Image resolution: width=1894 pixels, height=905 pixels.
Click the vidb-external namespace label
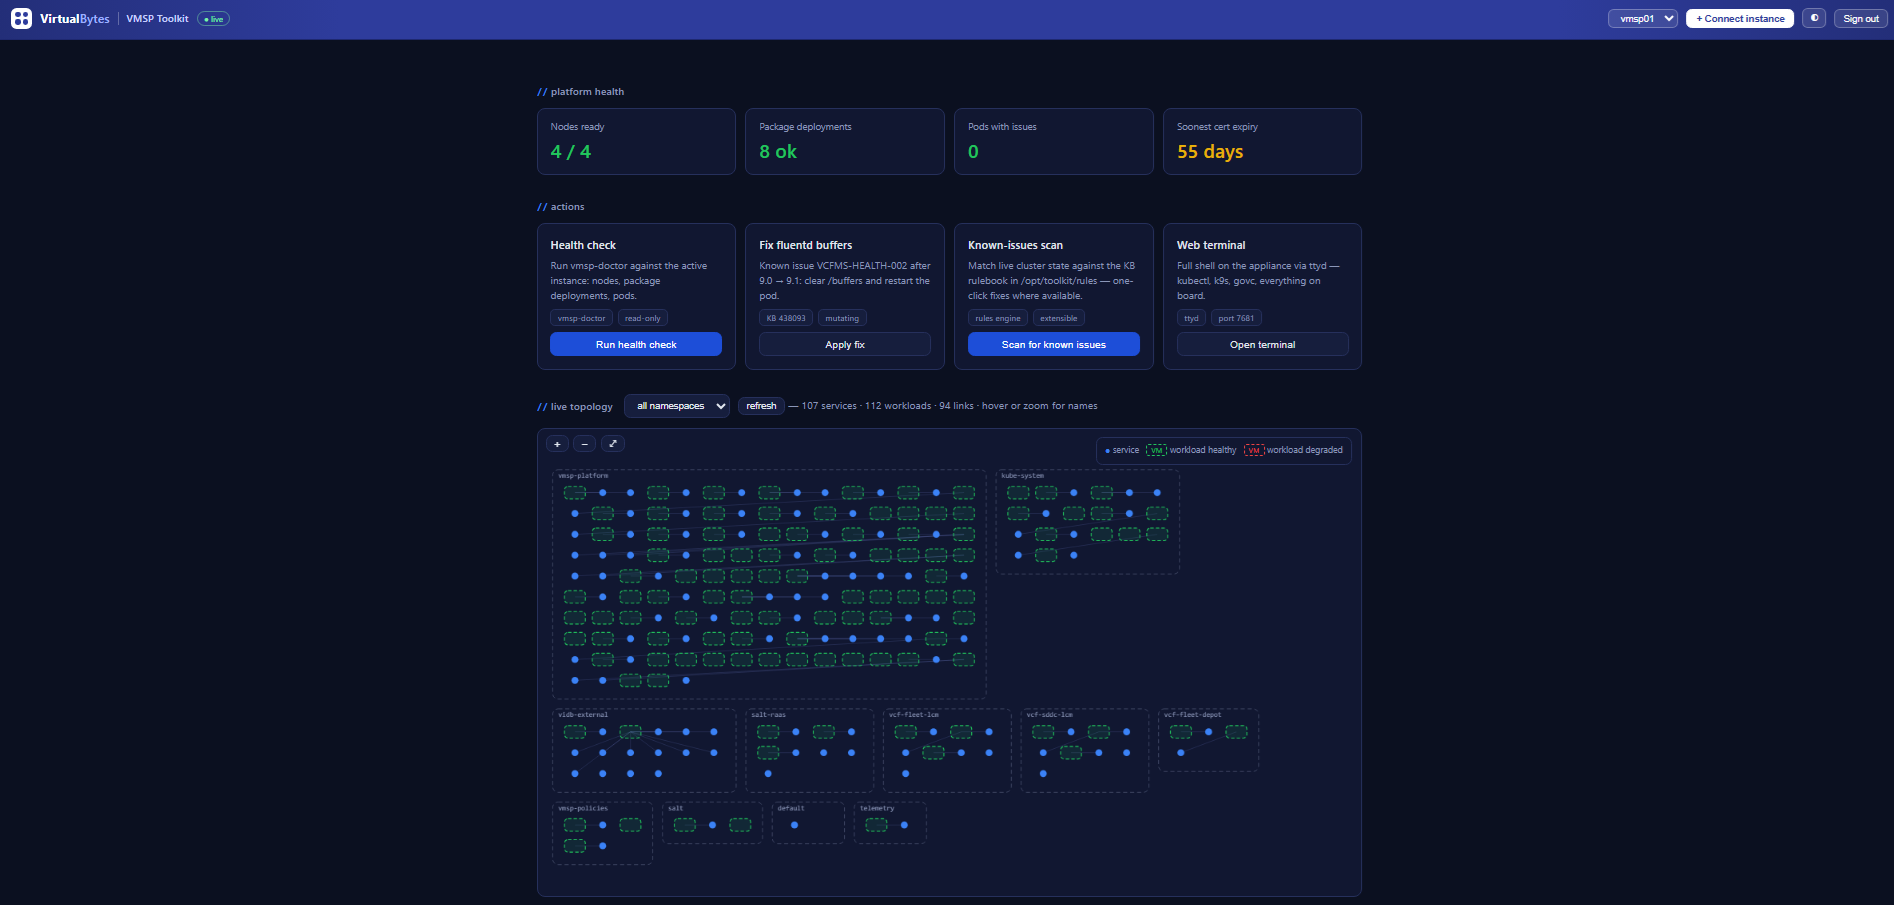click(x=583, y=715)
